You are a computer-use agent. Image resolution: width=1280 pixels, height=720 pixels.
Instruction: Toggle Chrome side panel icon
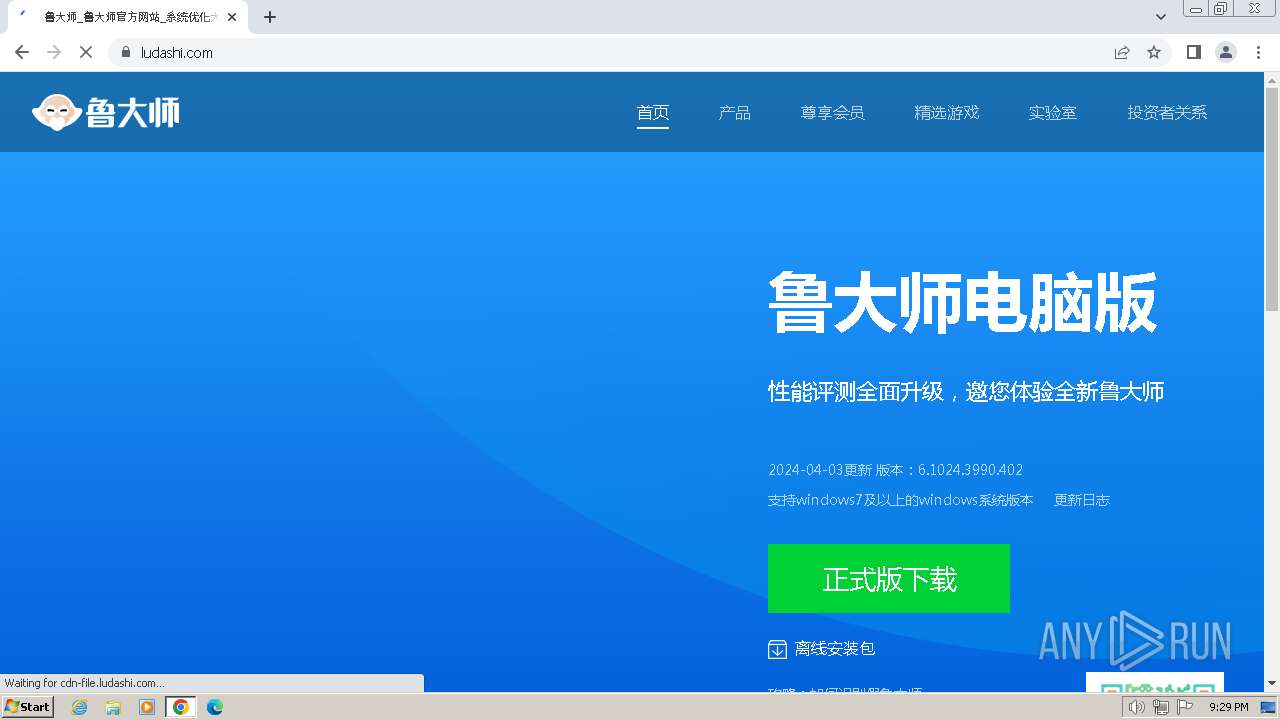coord(1193,52)
